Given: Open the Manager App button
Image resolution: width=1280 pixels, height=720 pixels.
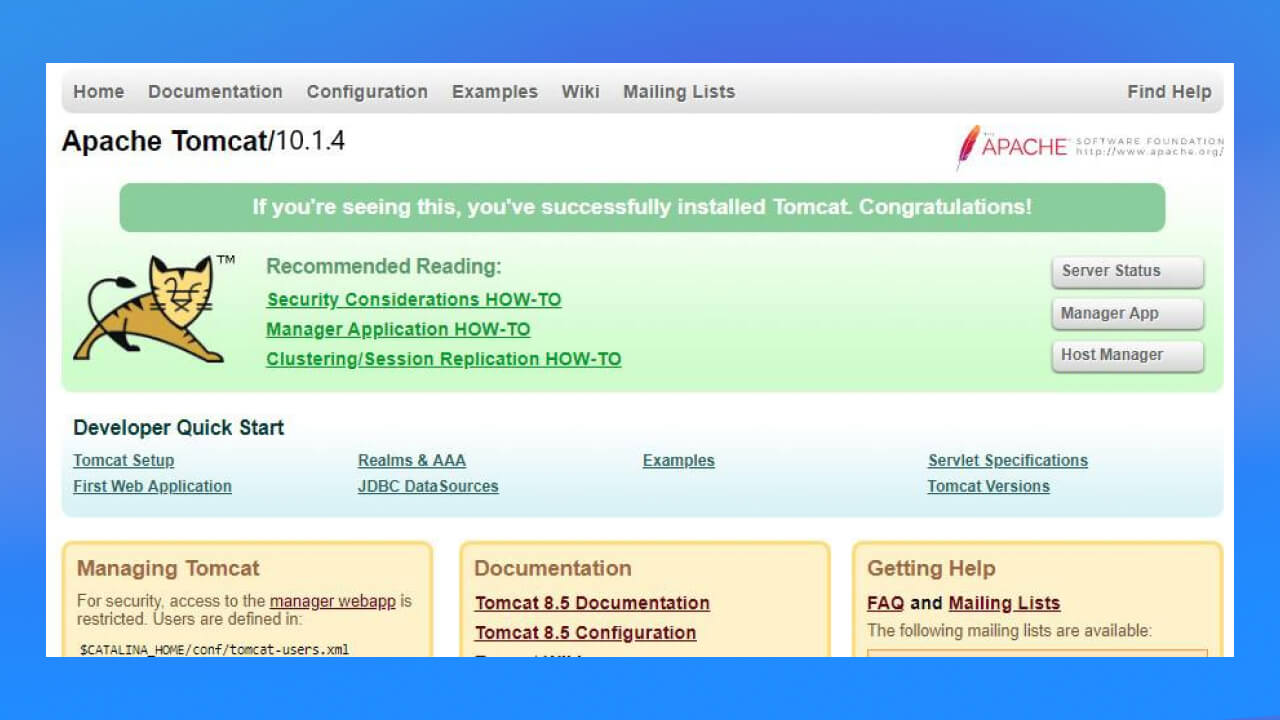Looking at the screenshot, I should [1127, 313].
